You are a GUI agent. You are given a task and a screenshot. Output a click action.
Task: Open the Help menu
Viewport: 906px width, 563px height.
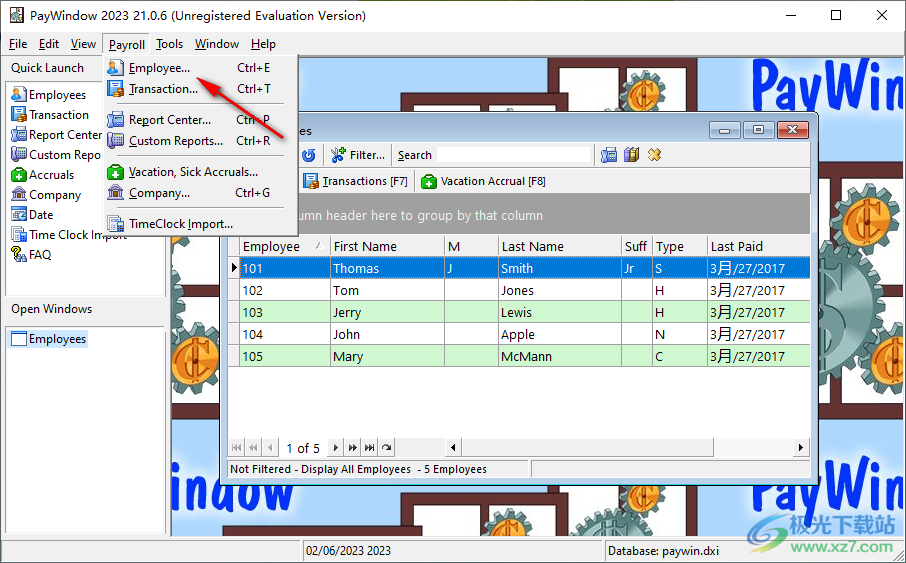[x=263, y=44]
